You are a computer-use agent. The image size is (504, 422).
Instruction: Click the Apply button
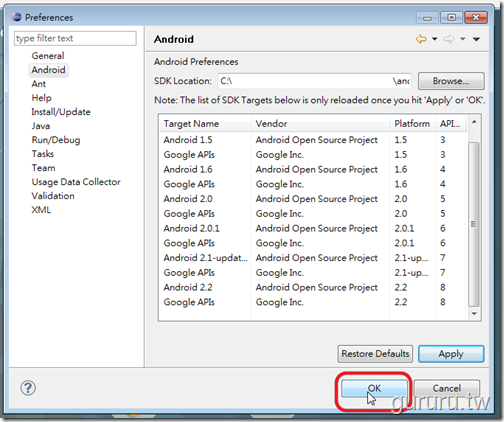451,354
